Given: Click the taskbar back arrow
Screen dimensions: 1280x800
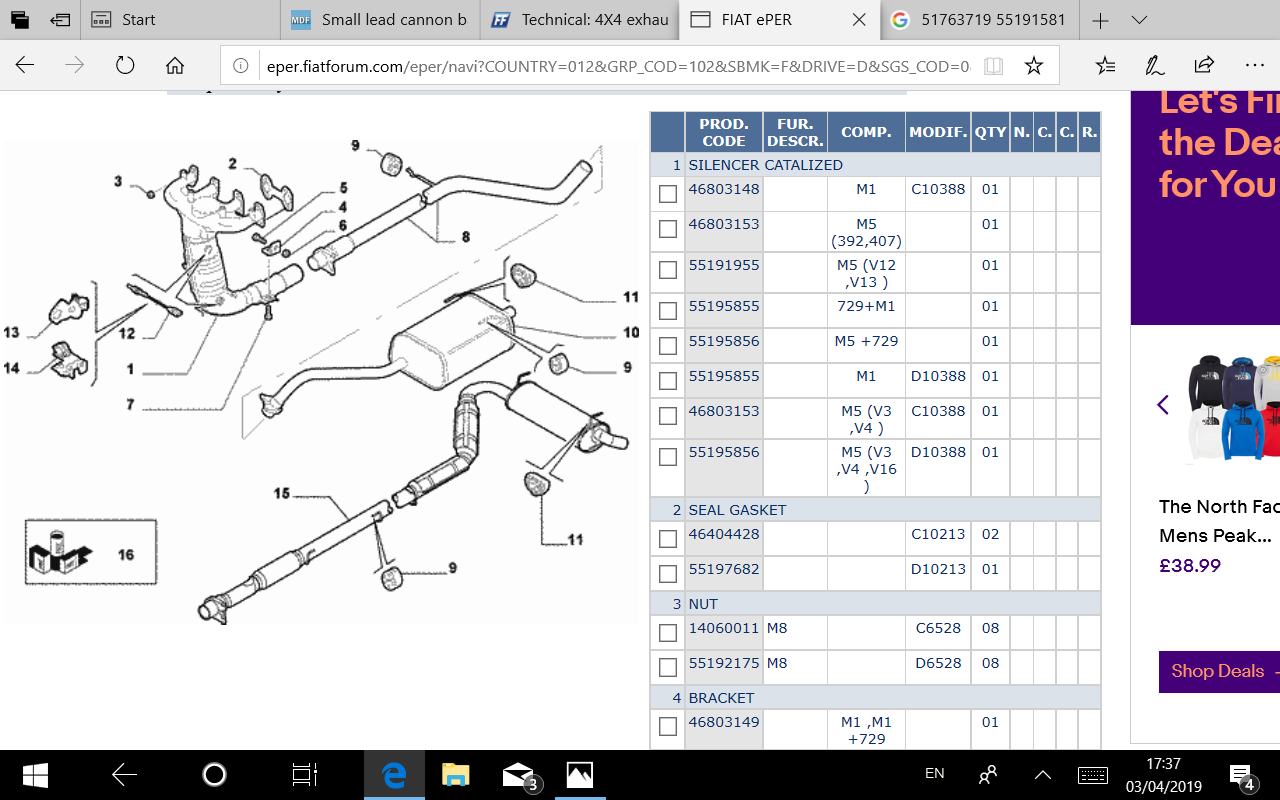Looking at the screenshot, I should pos(125,775).
